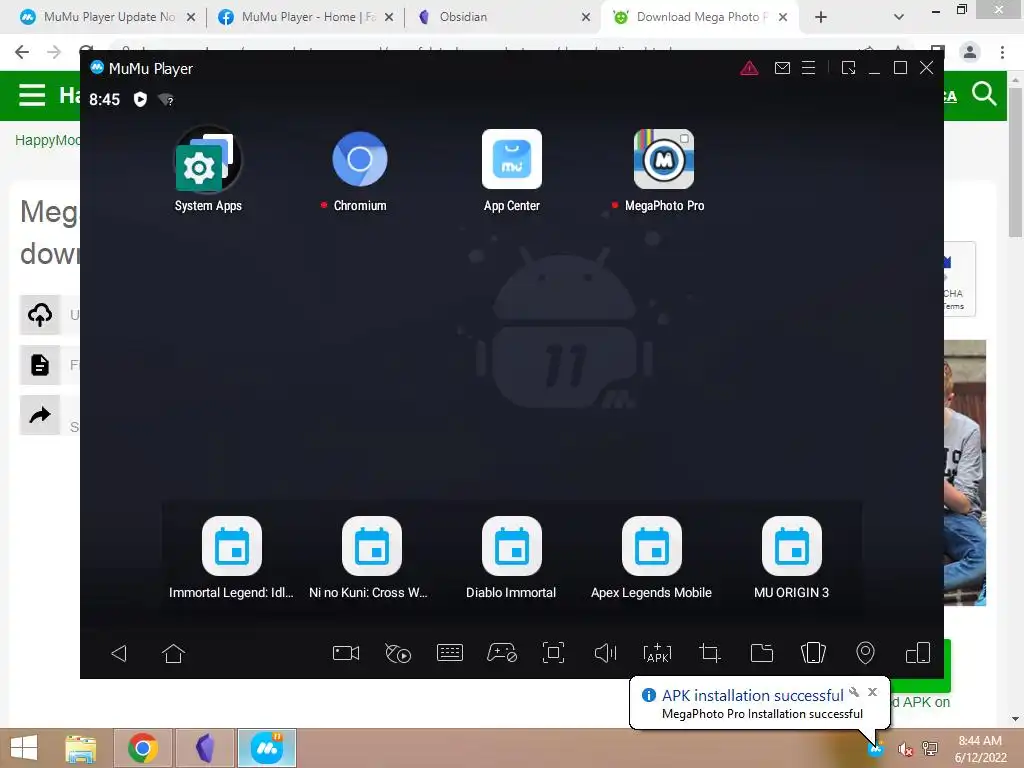Dismiss the APK installation successful notification
The image size is (1024, 768).
coord(872,692)
